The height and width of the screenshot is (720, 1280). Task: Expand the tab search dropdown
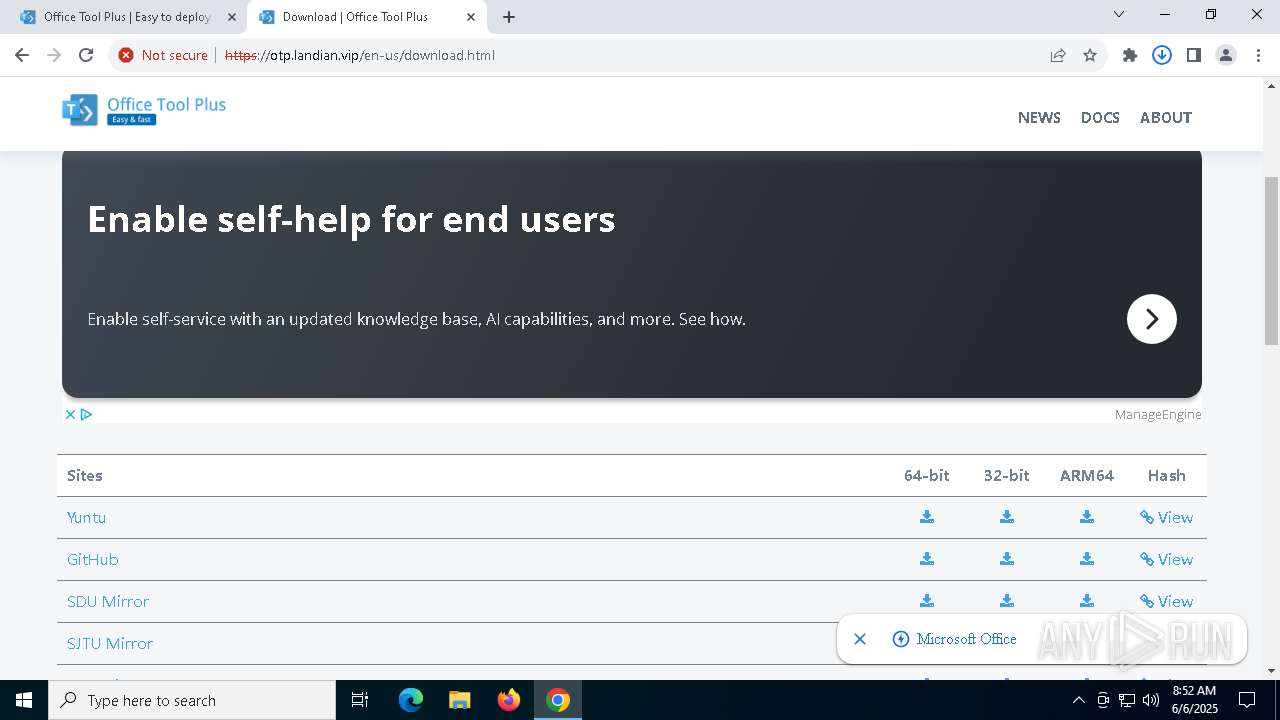(1119, 15)
